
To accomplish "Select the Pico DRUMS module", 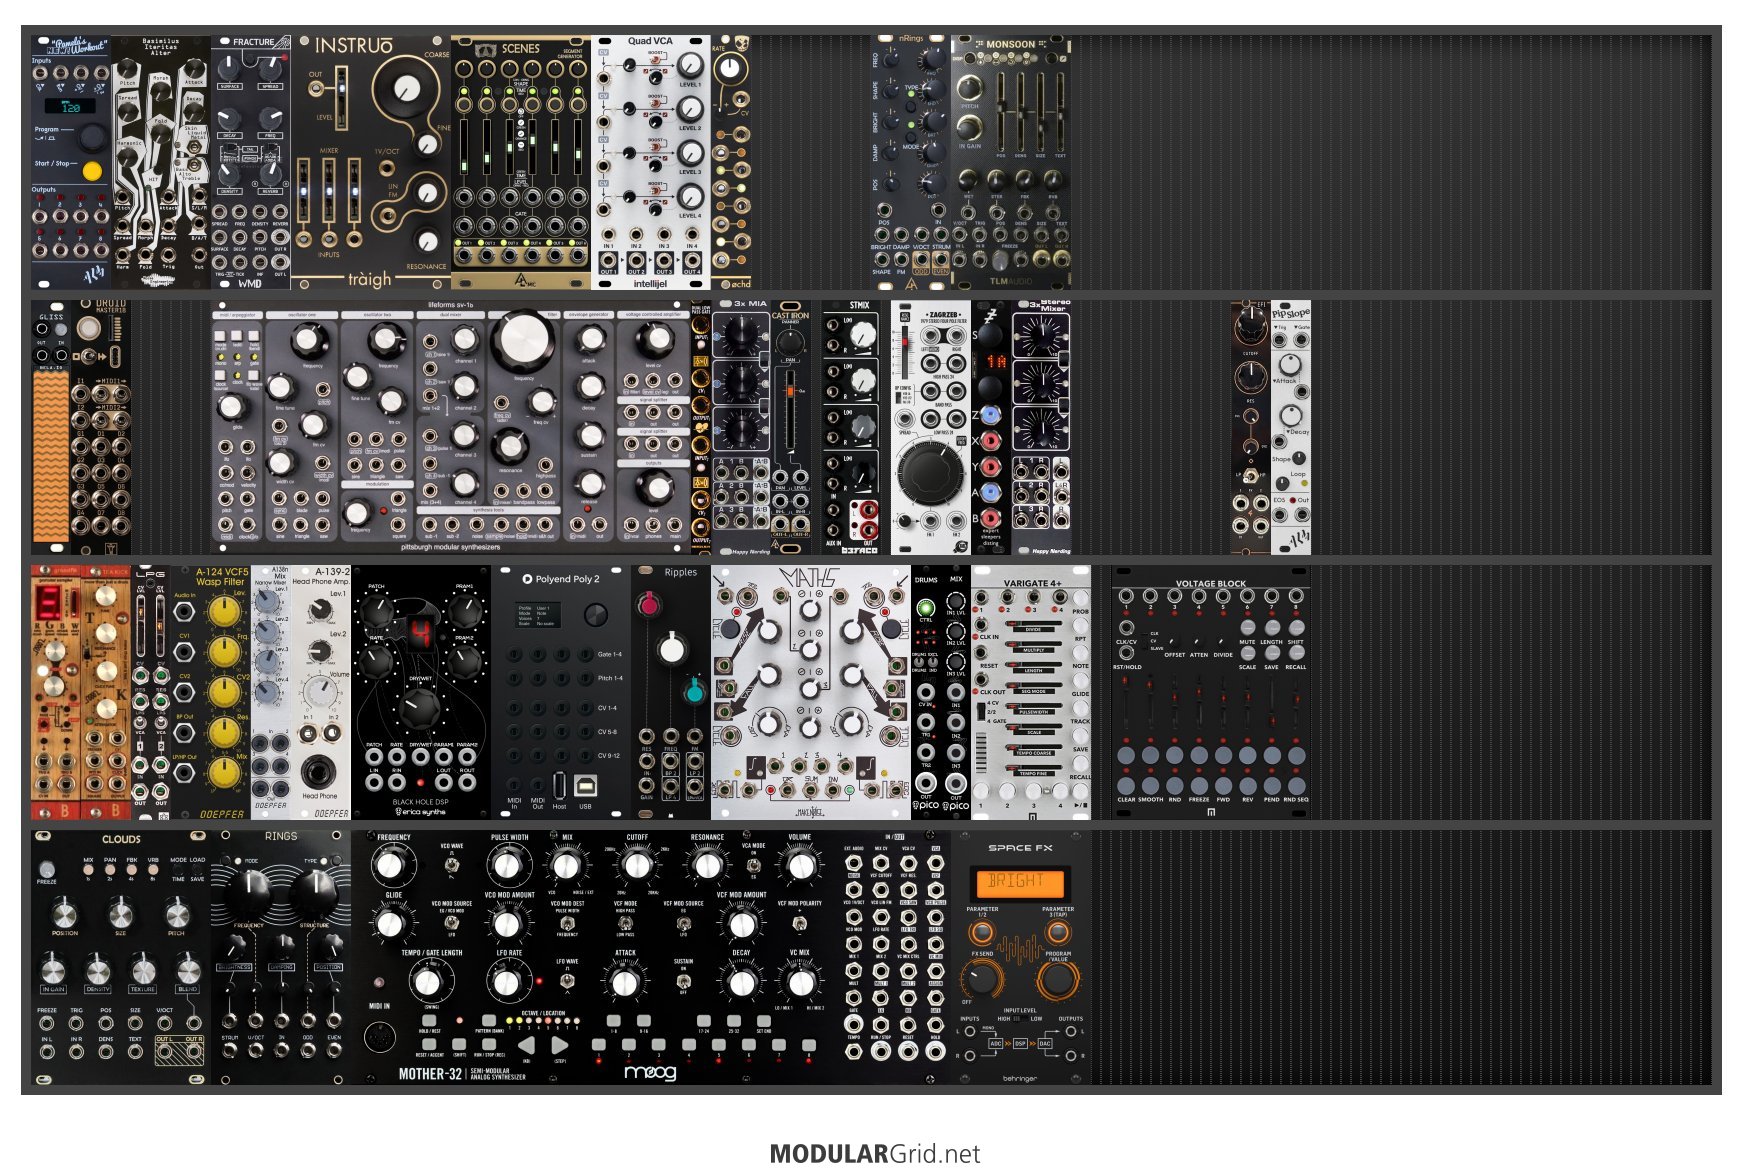I will (x=925, y=692).
